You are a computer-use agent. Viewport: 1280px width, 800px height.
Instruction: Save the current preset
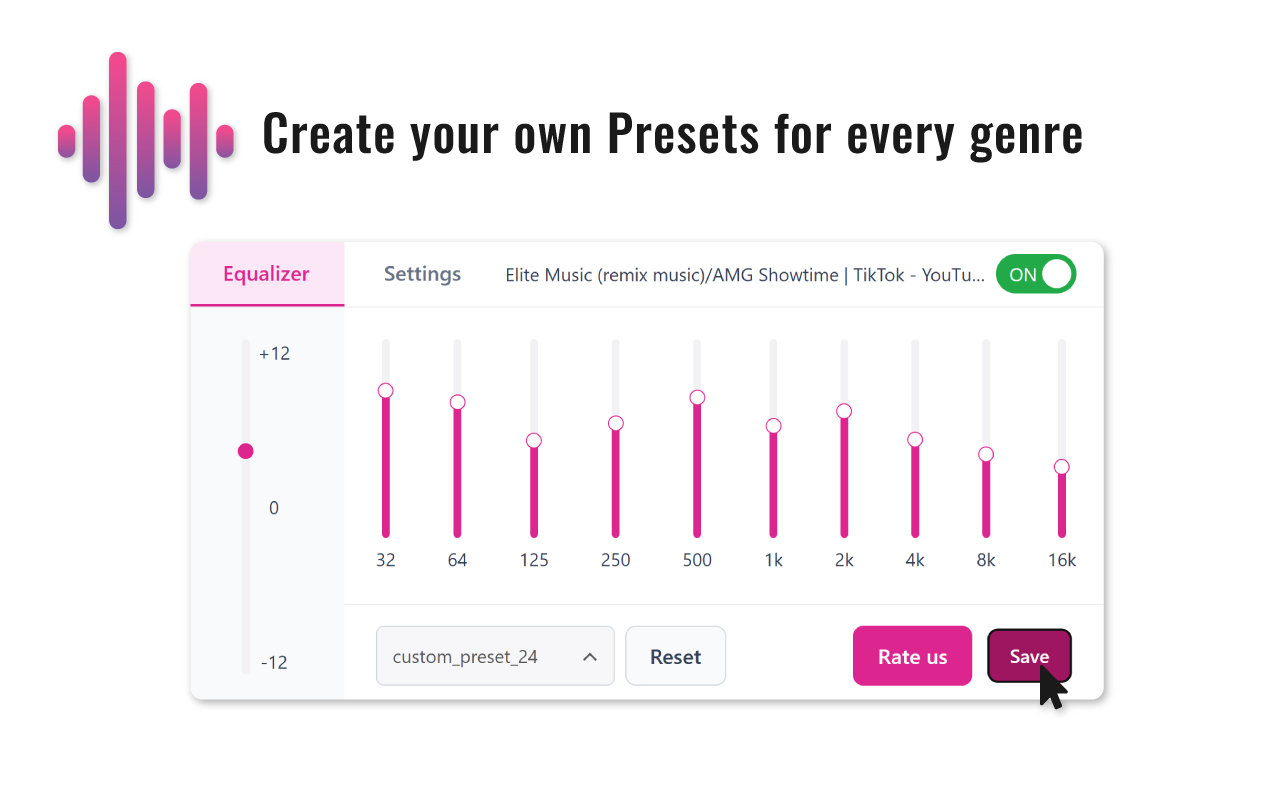pyautogui.click(x=1029, y=657)
